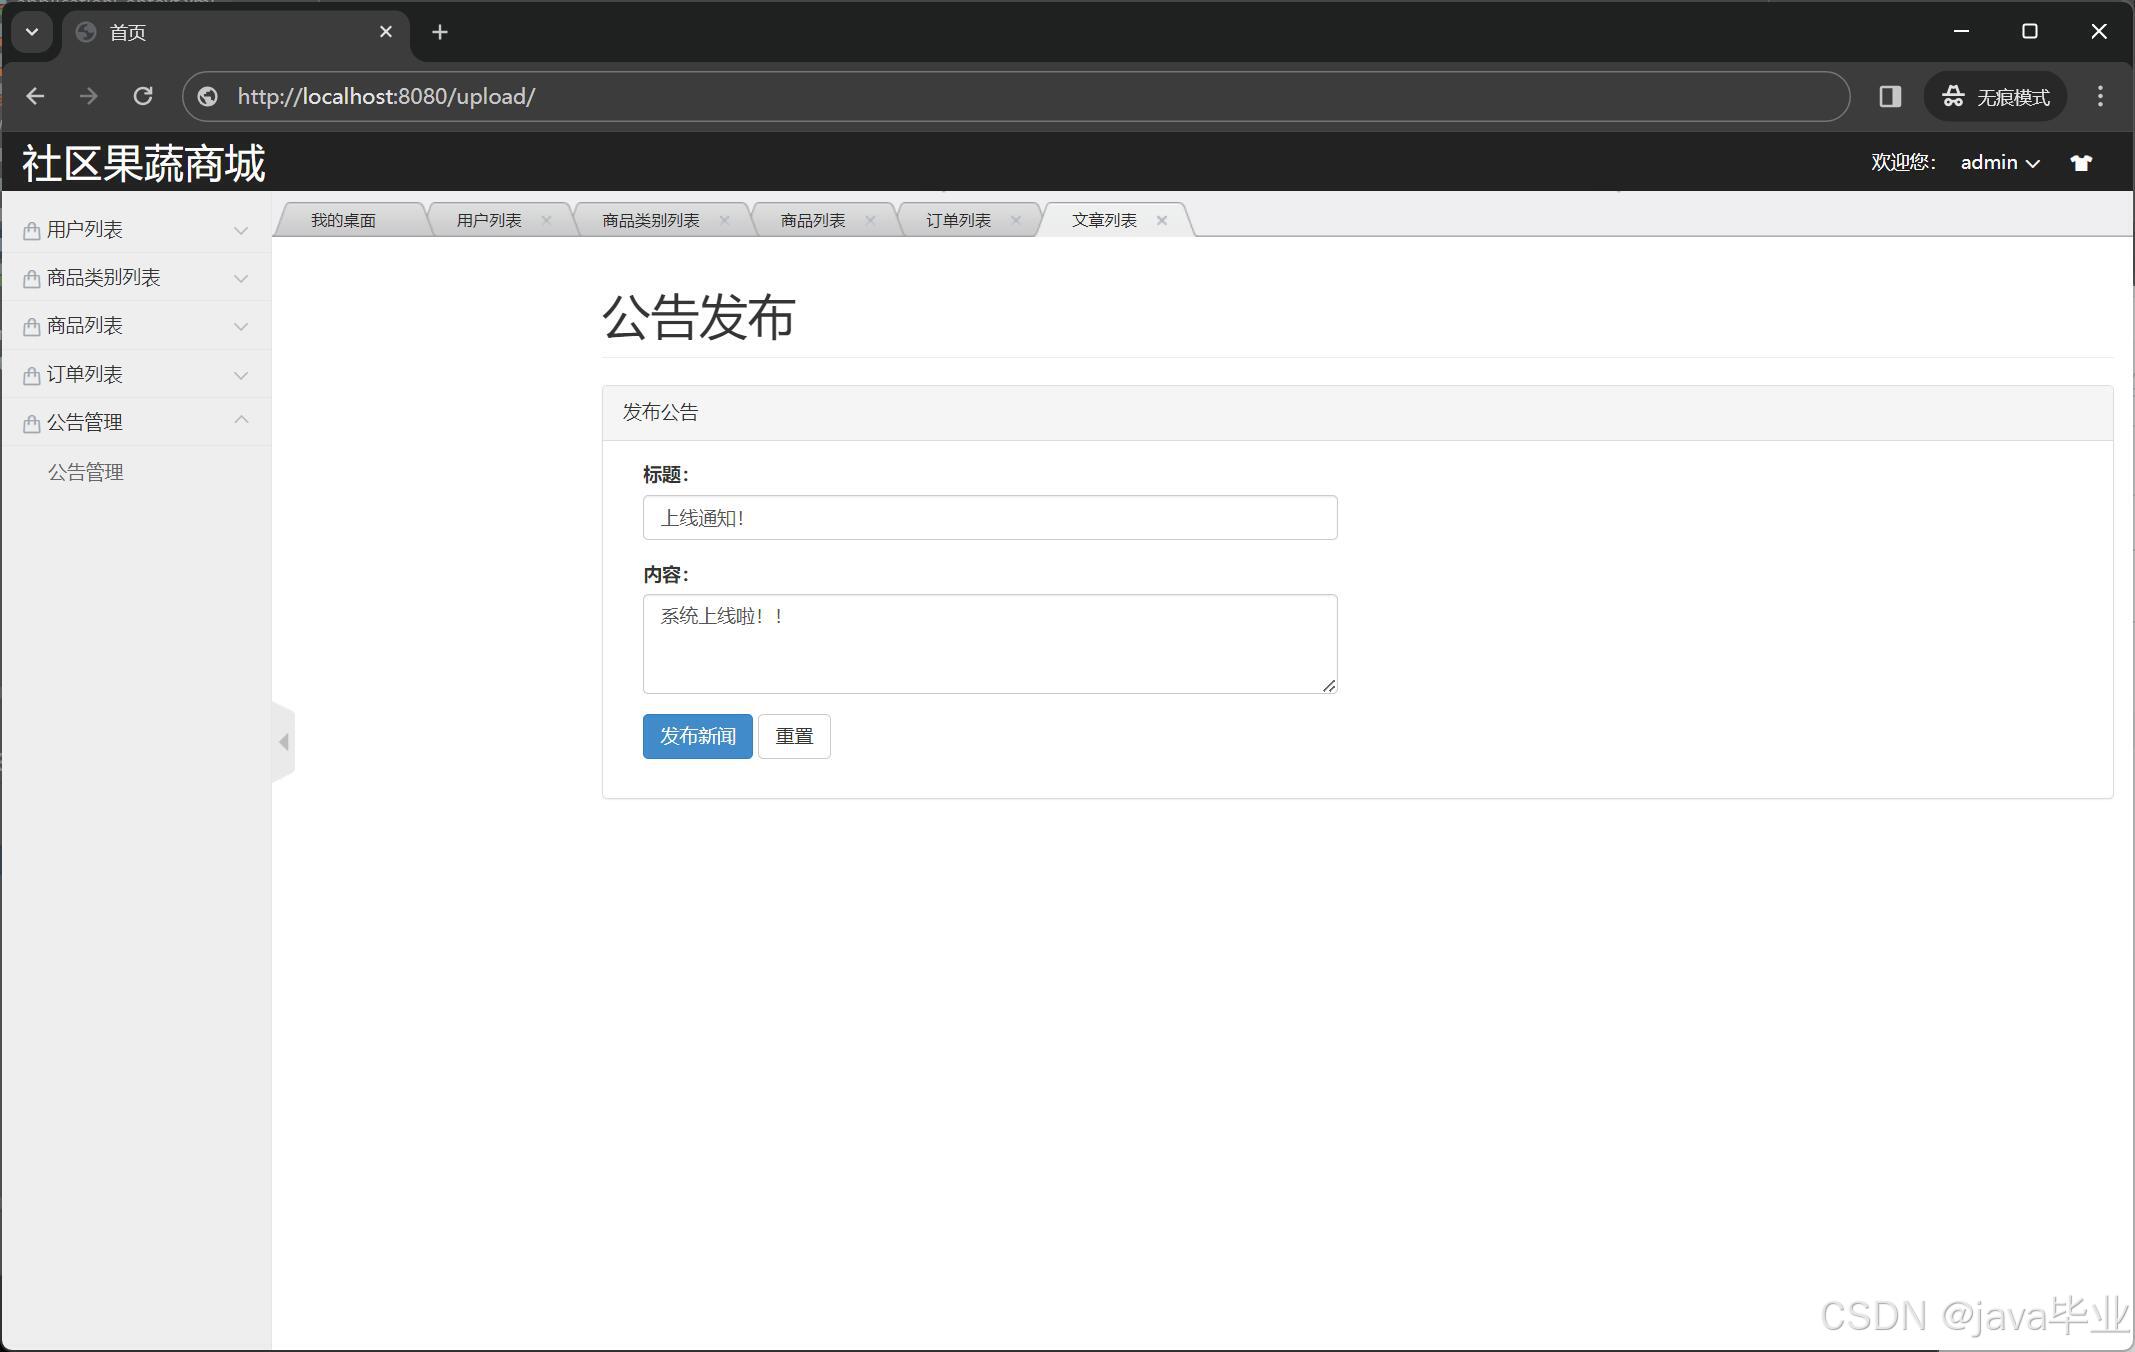2135x1352 pixels.
Task: Click the 发布新闻 button
Action: (698, 737)
